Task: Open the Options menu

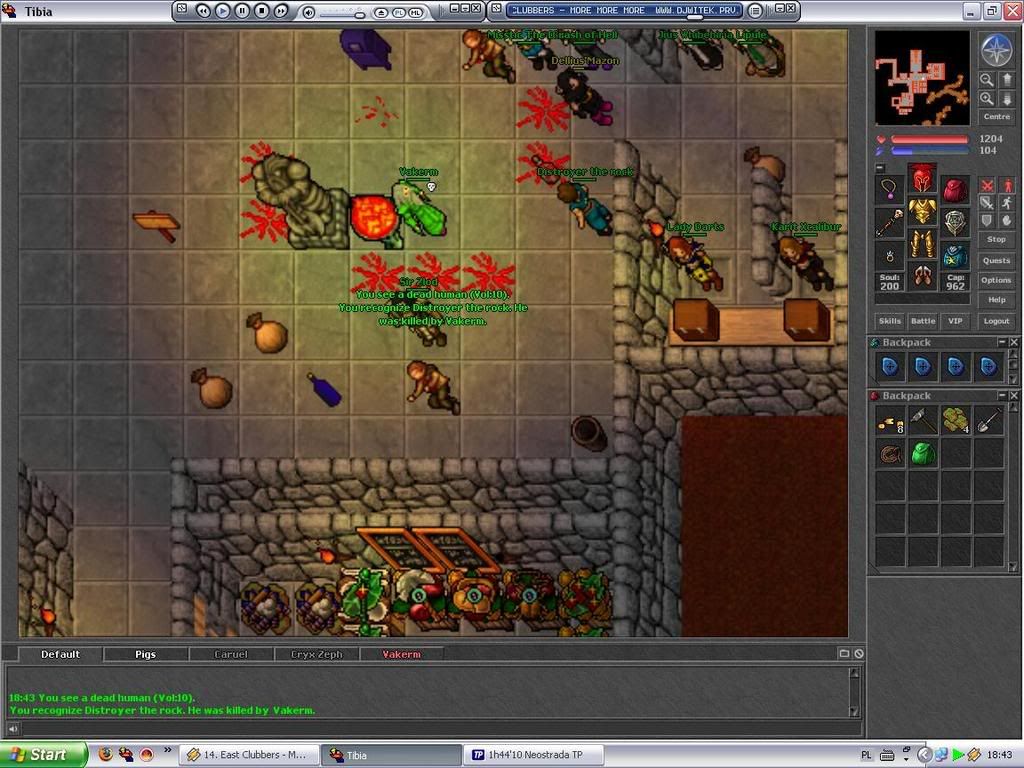Action: (x=997, y=280)
